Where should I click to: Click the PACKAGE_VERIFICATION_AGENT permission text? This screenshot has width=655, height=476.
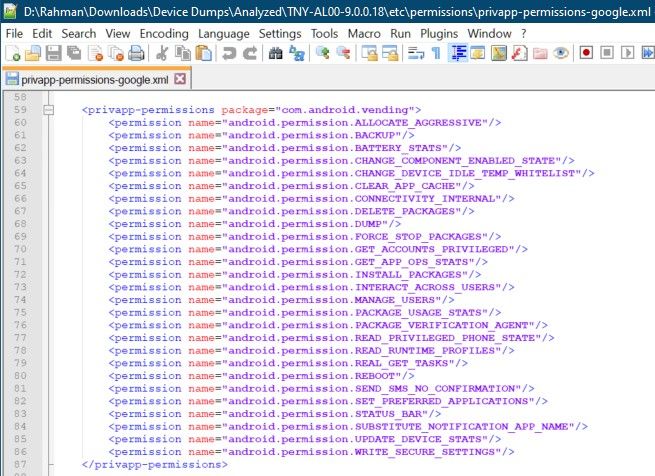point(442,325)
